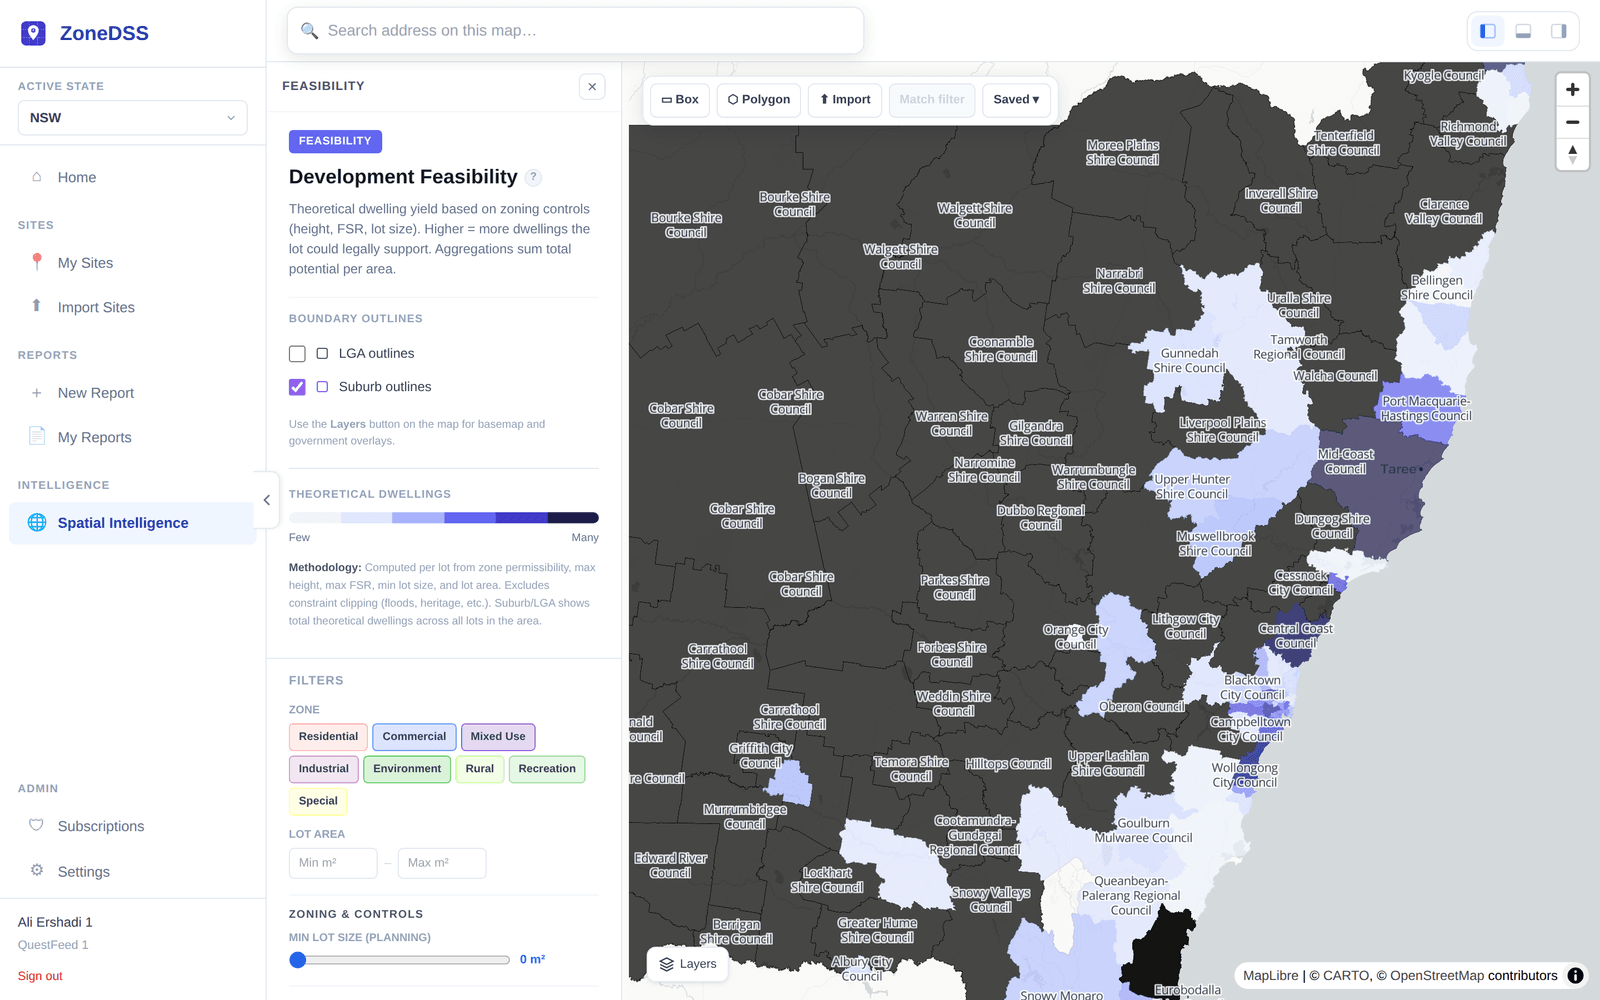Reset map bearing with compass
Screen dimensions: 1600x1000
(1573, 154)
